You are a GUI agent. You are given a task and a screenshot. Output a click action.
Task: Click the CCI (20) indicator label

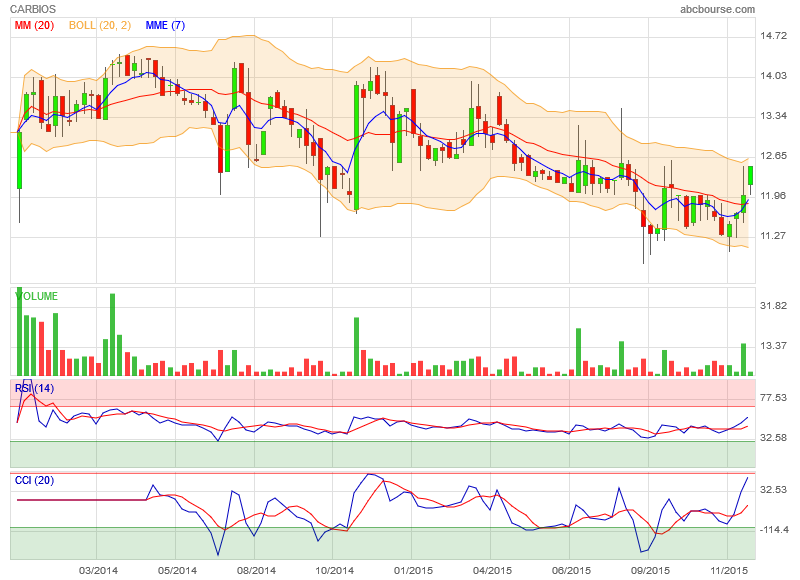pyautogui.click(x=34, y=481)
